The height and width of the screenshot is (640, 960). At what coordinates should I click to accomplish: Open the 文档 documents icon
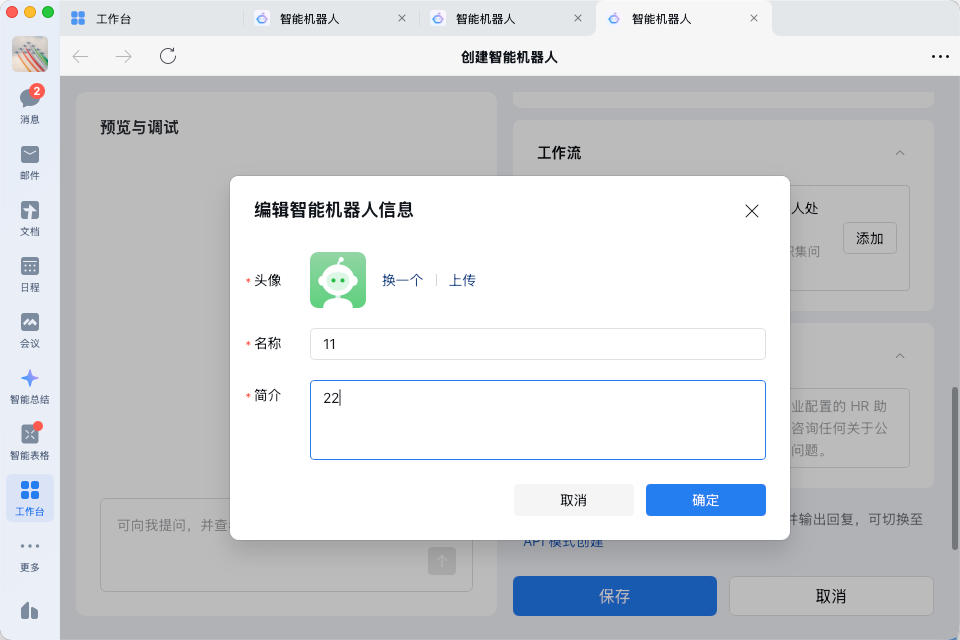pos(30,211)
